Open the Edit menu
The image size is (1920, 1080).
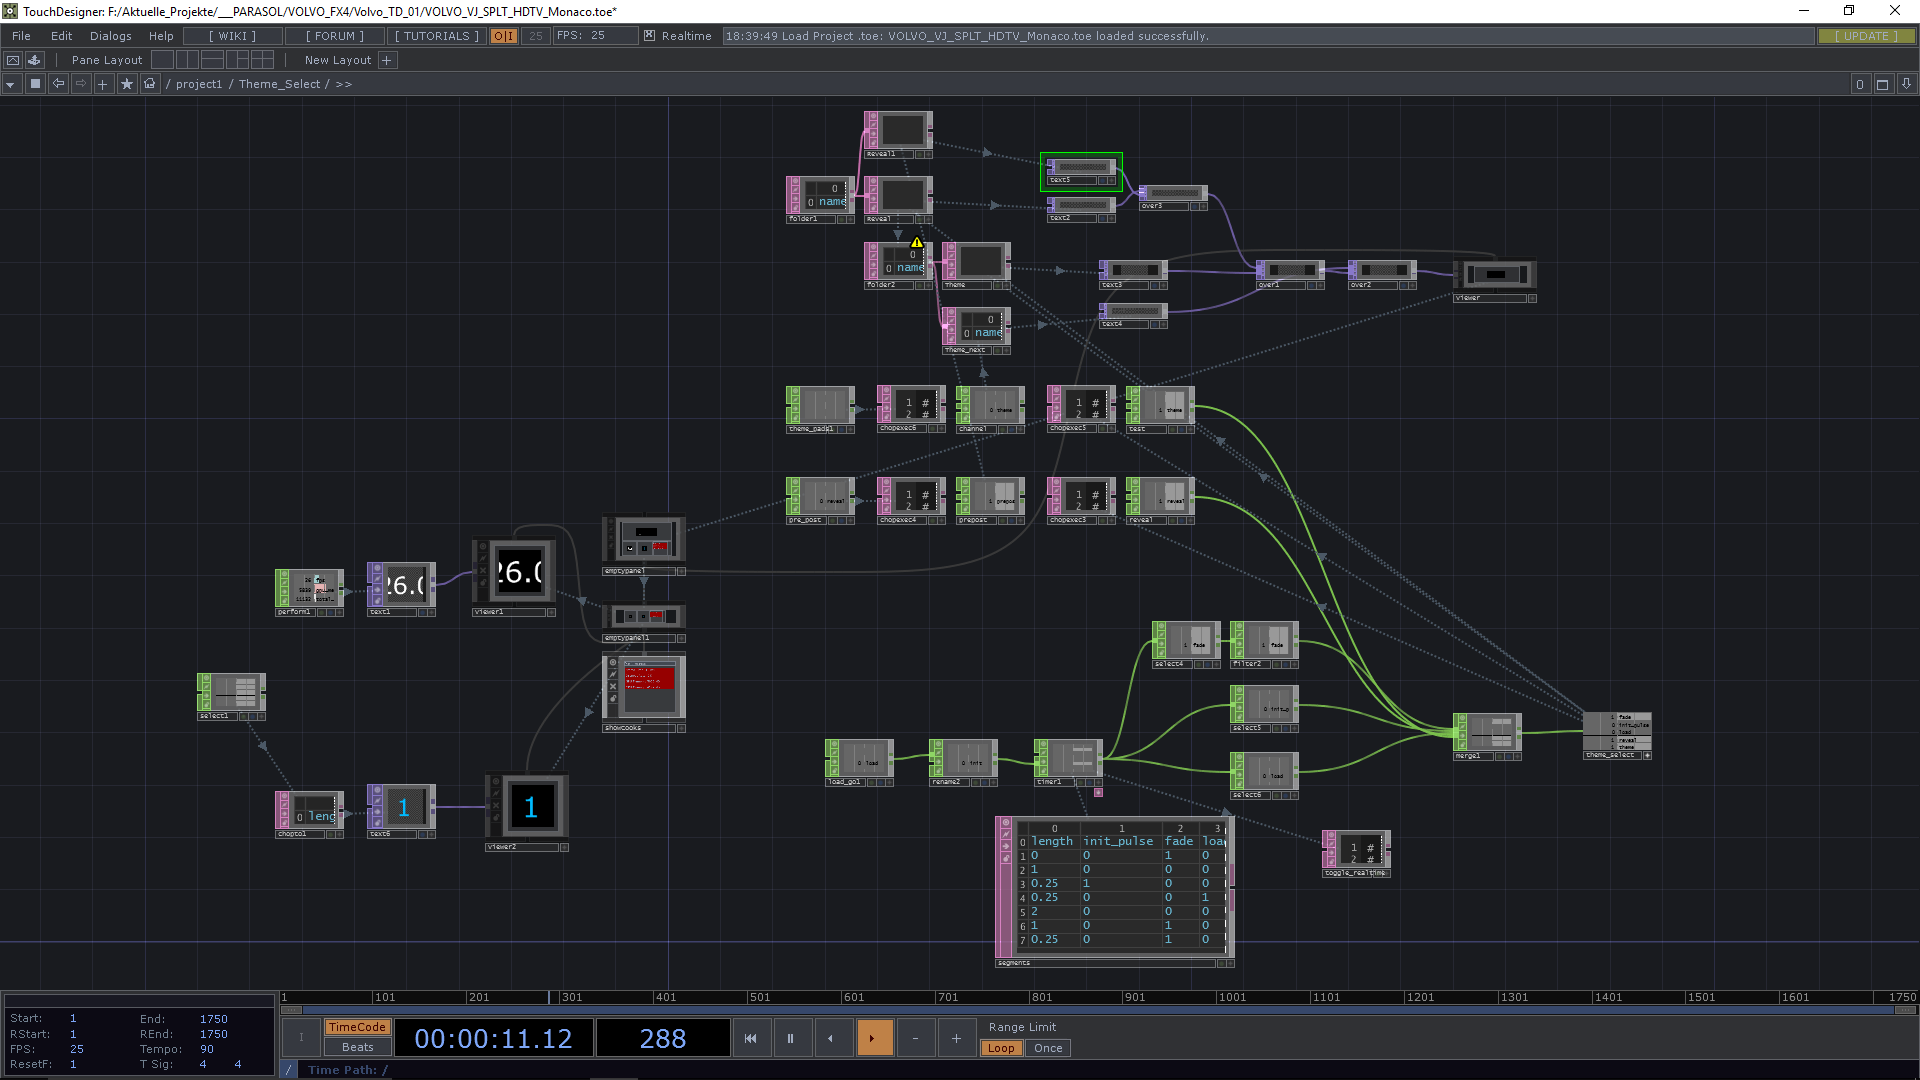click(x=61, y=36)
